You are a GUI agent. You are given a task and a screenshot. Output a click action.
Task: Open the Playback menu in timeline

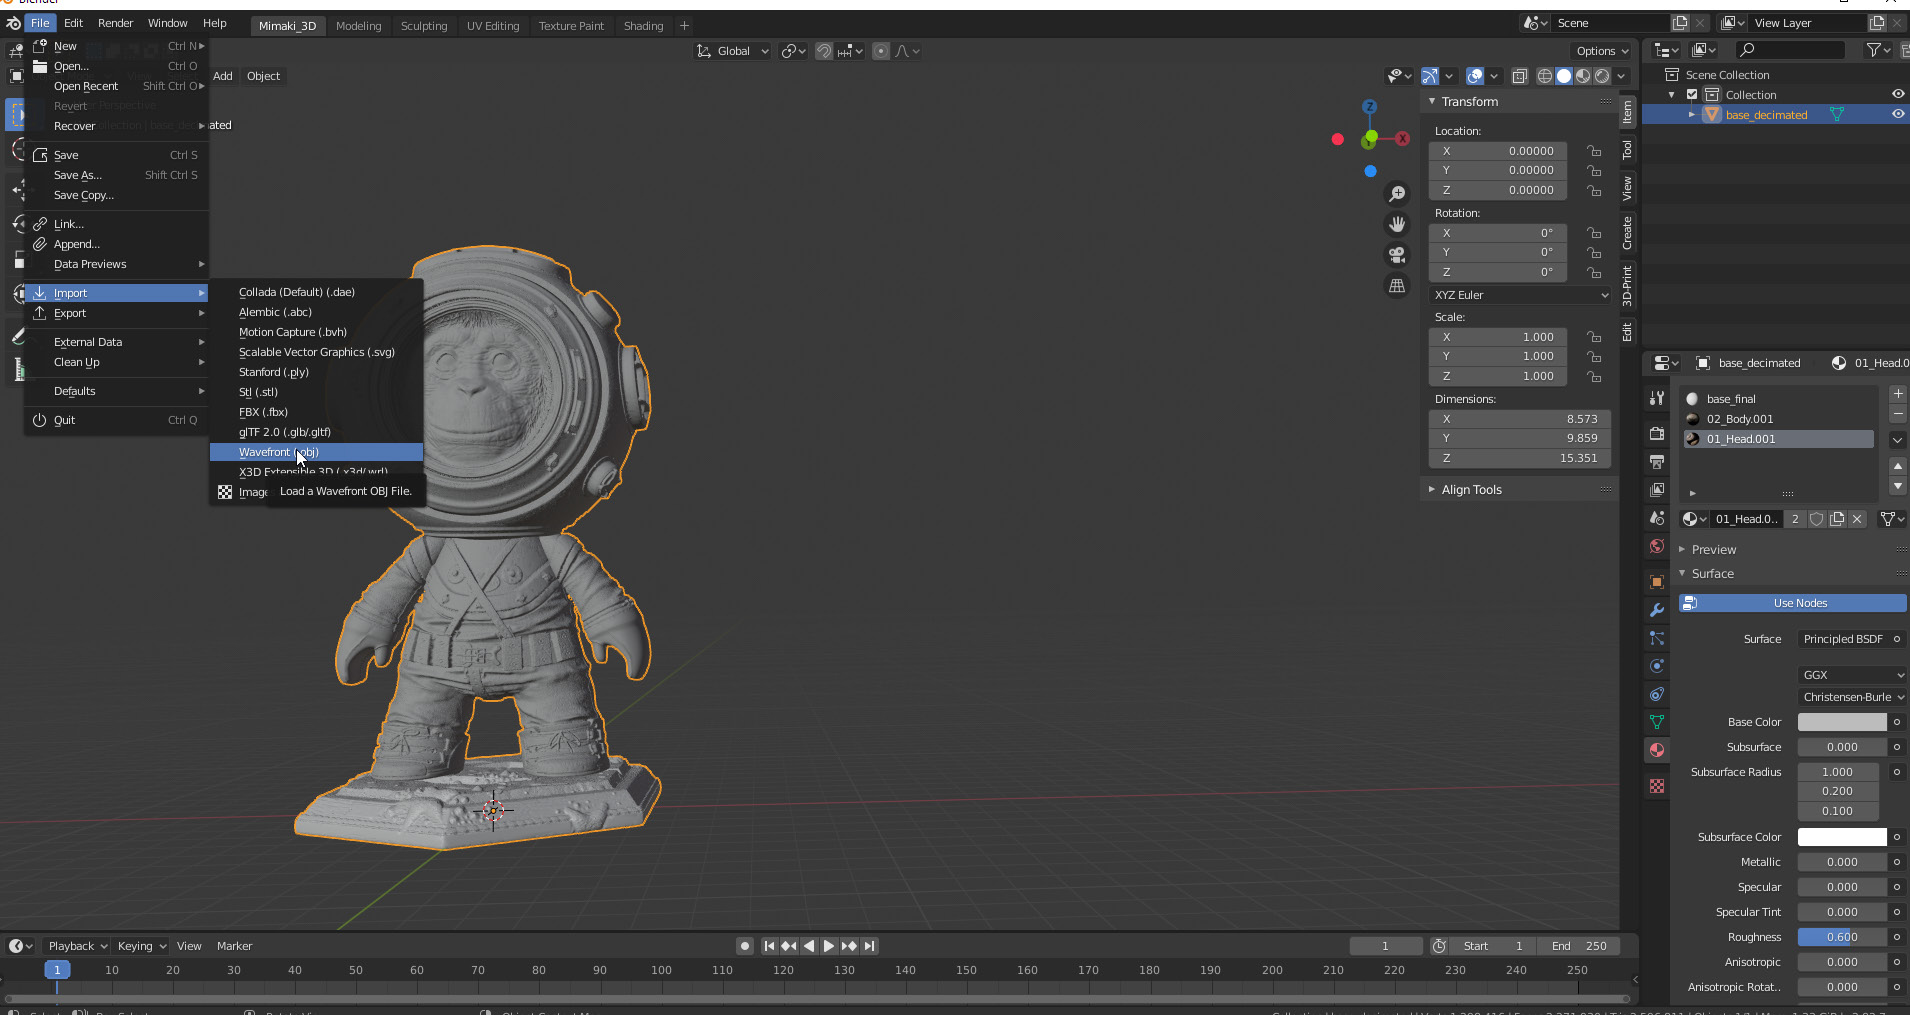click(78, 946)
